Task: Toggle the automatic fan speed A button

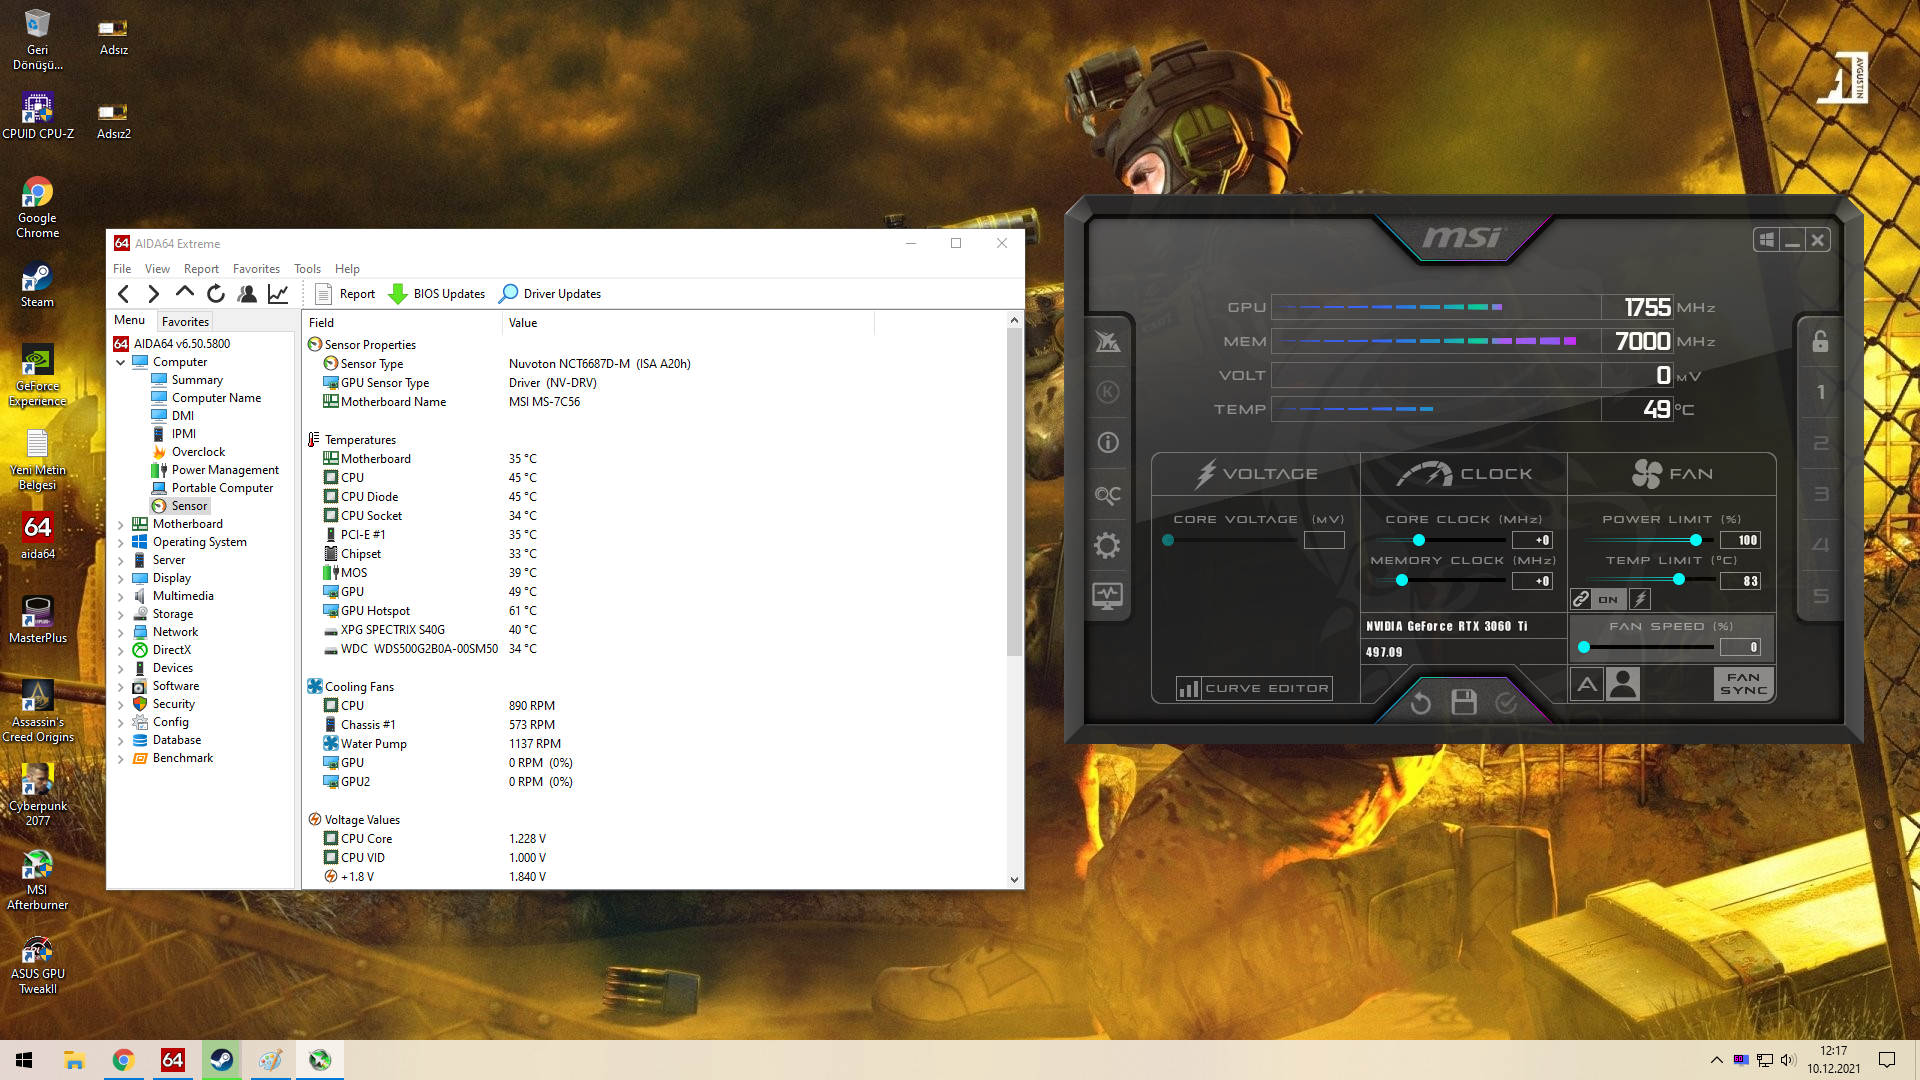Action: tap(1587, 684)
